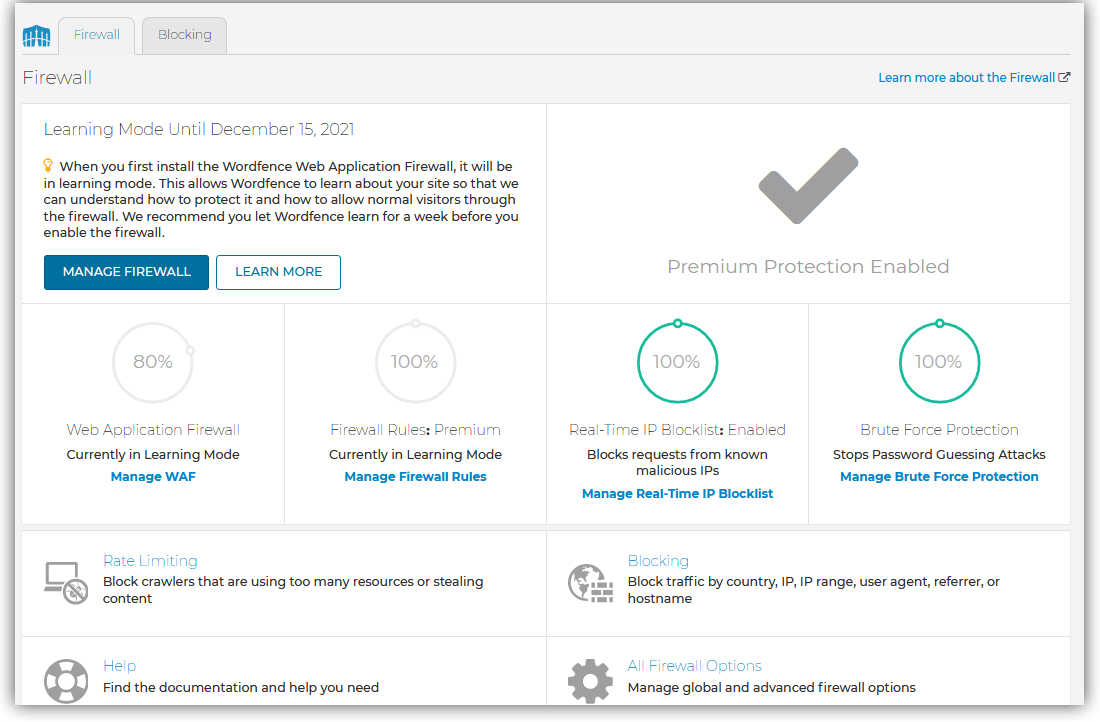
Task: Click the 100% Real-Time IP Blocklist progress circle
Action: coord(678,362)
